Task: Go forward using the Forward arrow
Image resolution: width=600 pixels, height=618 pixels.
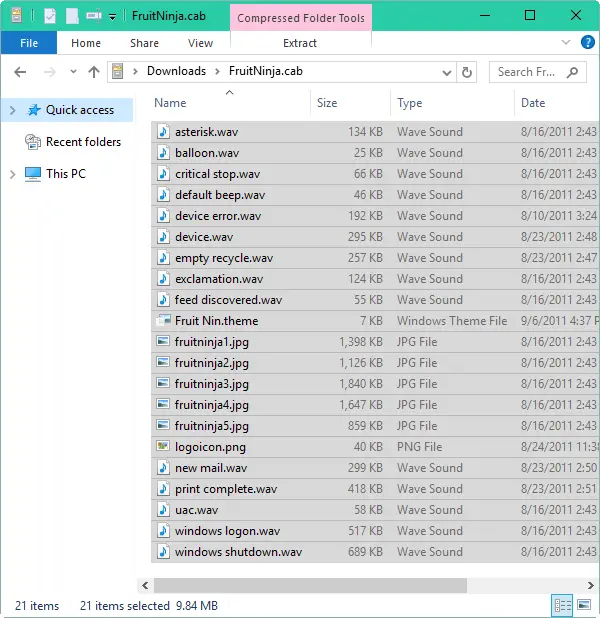Action: tap(50, 72)
